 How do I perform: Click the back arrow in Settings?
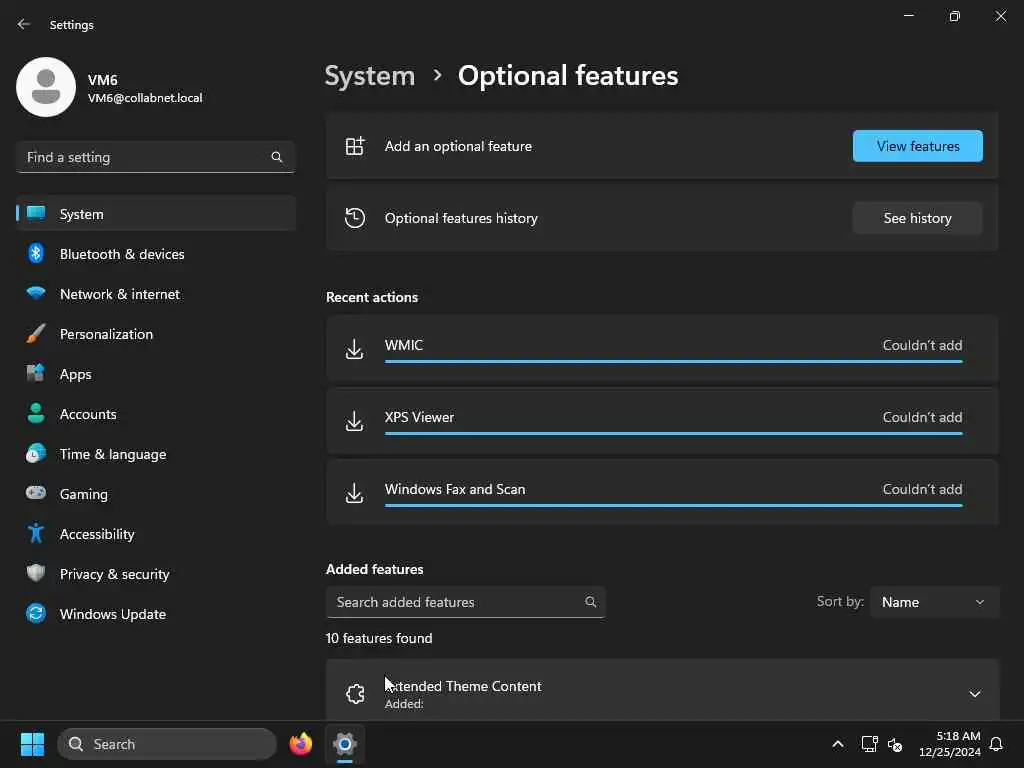click(24, 24)
